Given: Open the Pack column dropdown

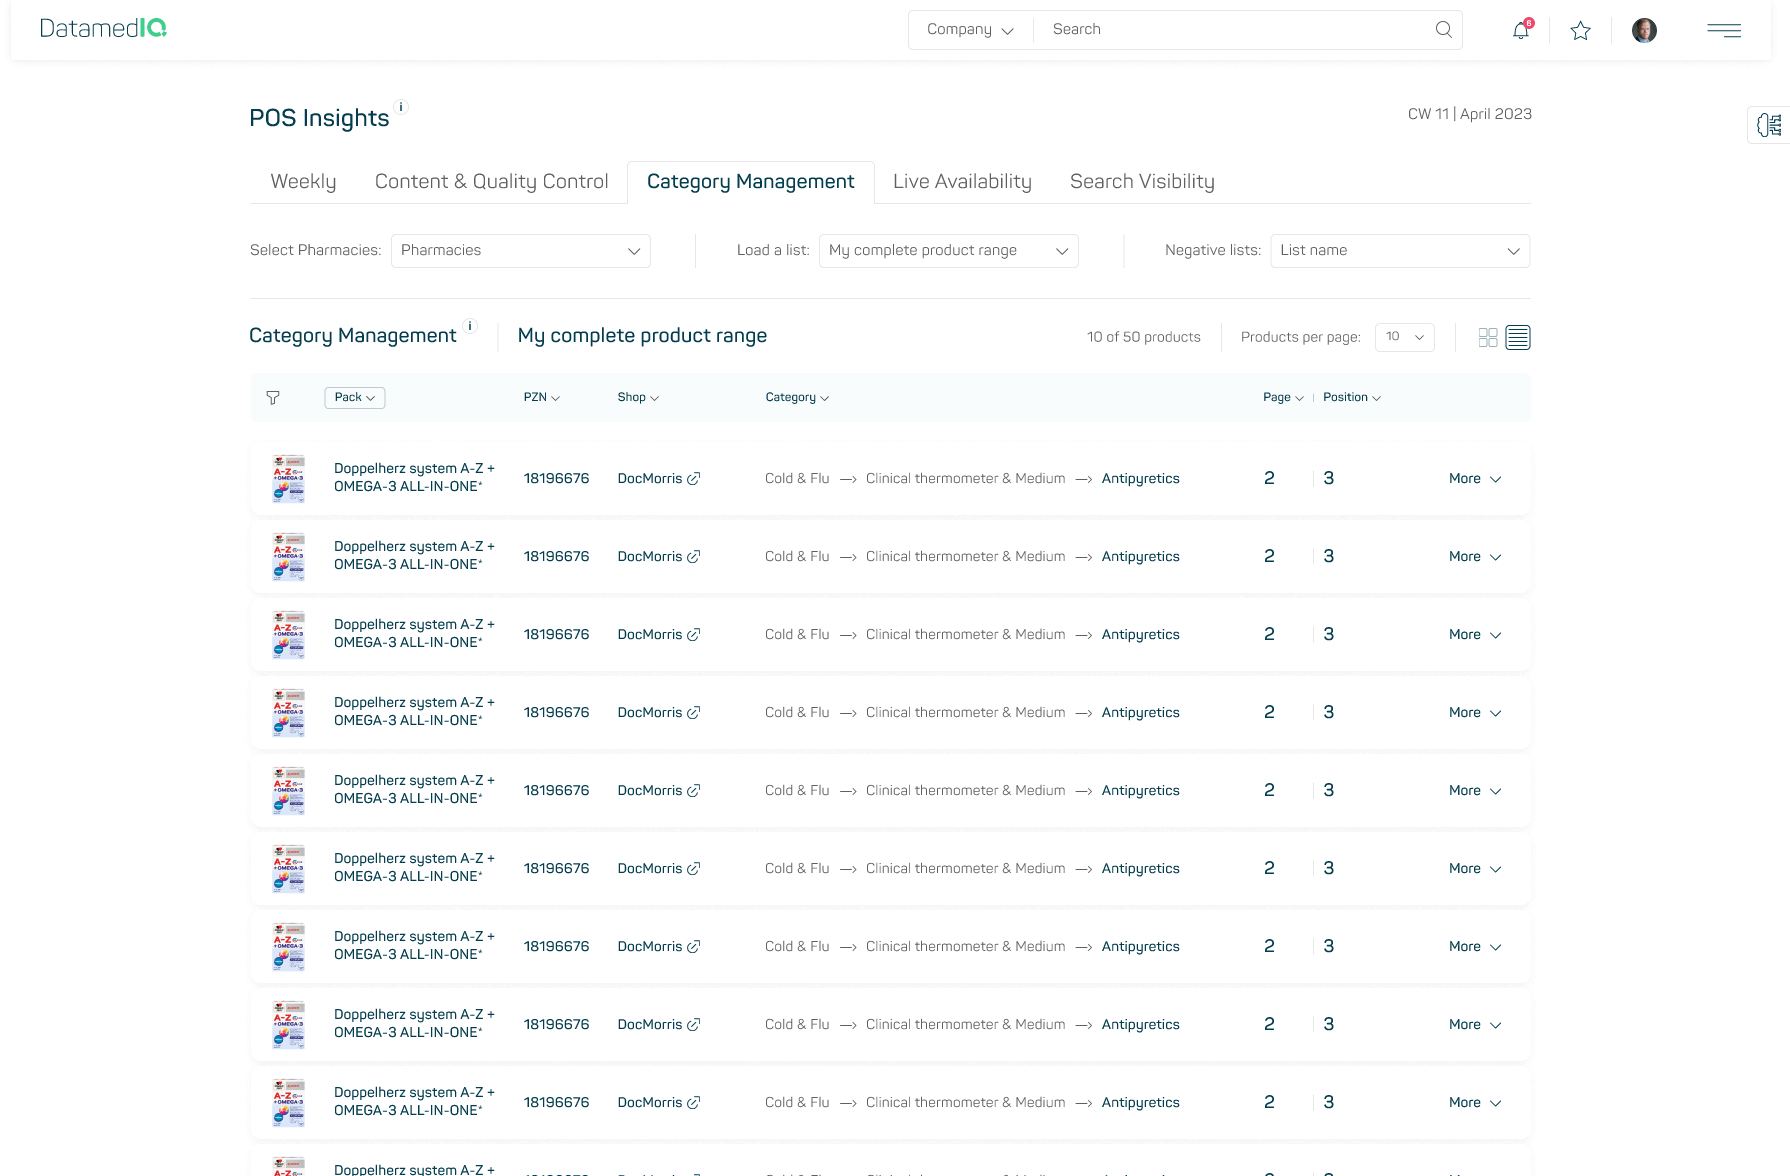Looking at the screenshot, I should (x=355, y=398).
